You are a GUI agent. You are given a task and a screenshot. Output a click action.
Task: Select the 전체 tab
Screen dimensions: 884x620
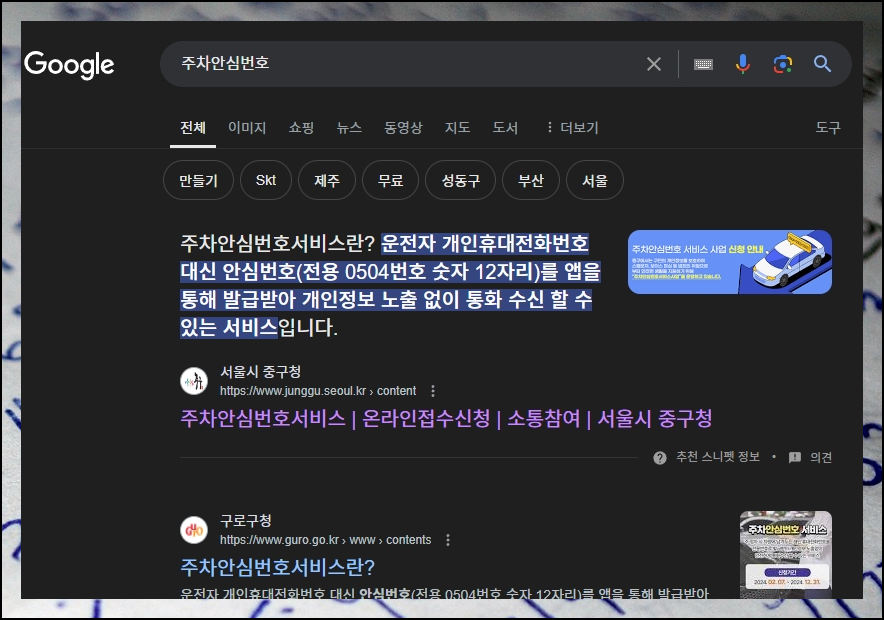(x=193, y=127)
